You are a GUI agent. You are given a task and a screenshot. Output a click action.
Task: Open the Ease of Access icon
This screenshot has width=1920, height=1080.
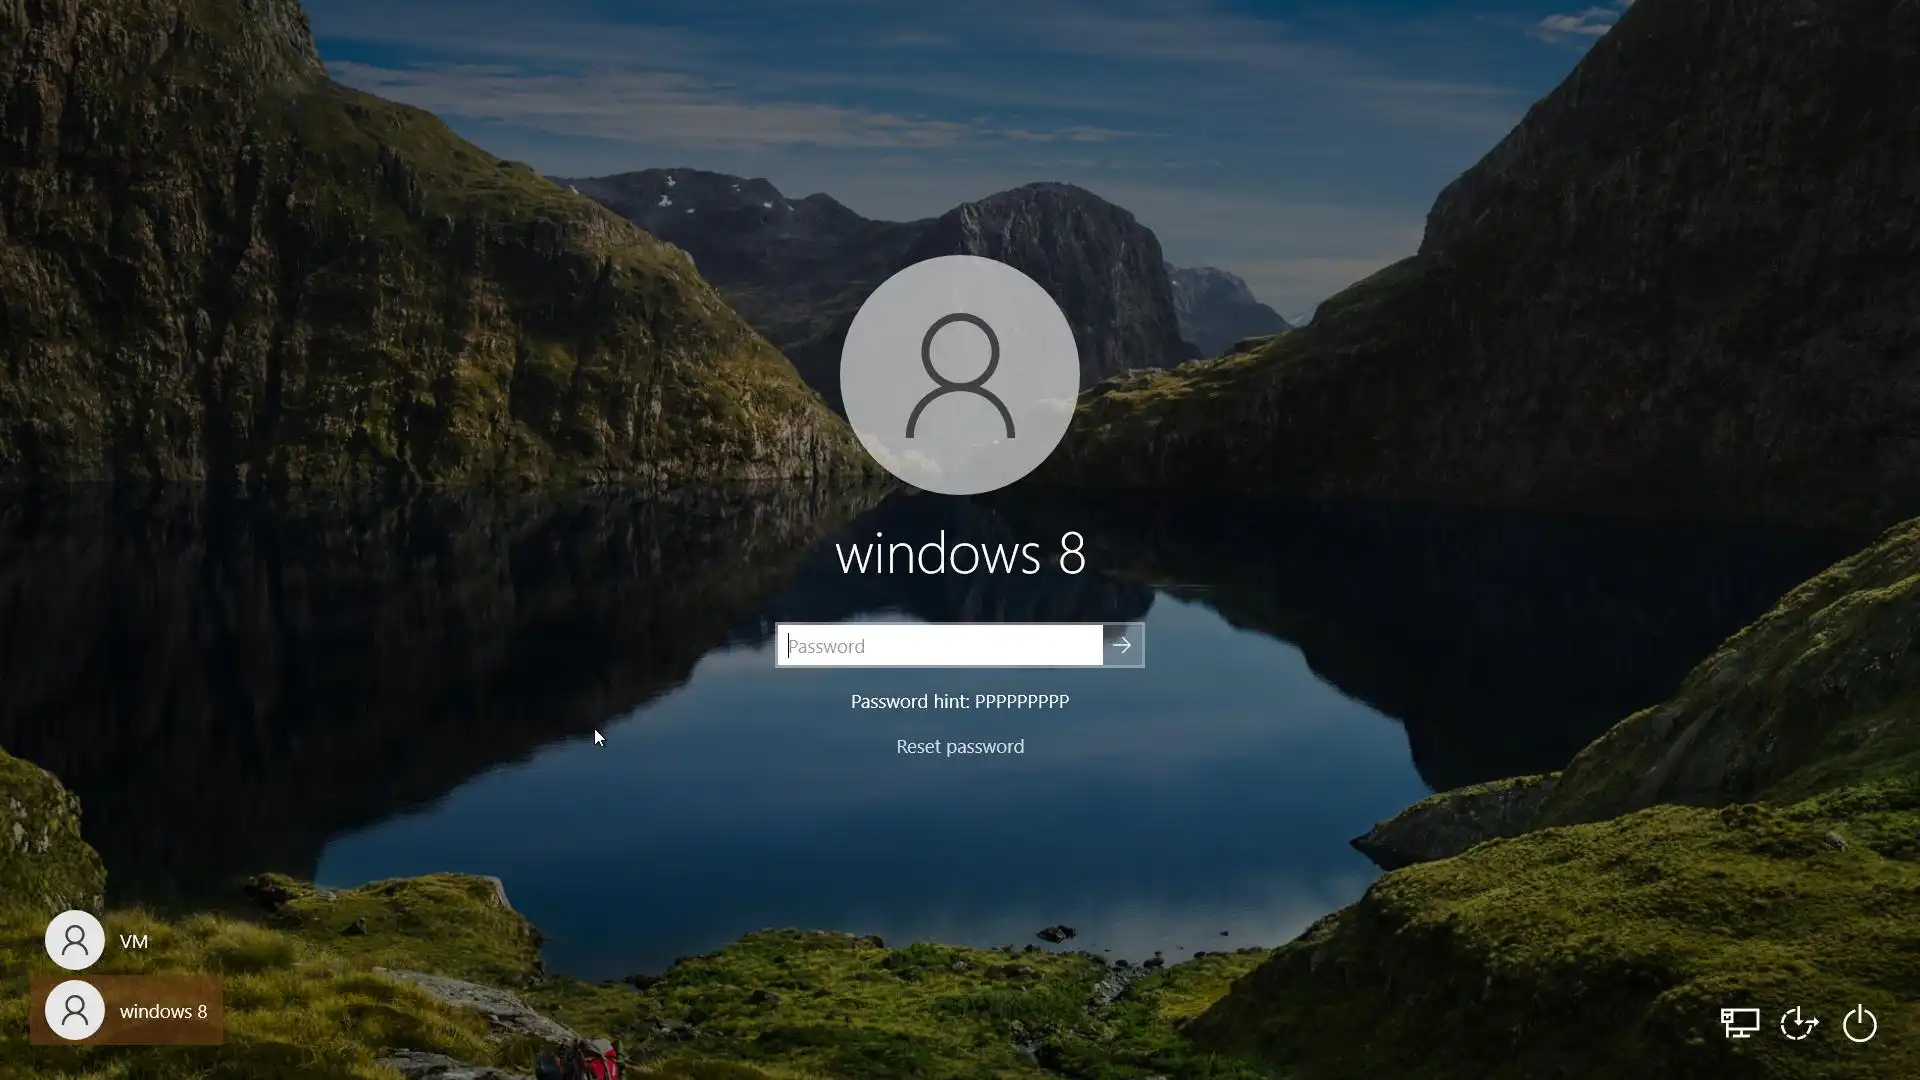click(x=1799, y=1024)
